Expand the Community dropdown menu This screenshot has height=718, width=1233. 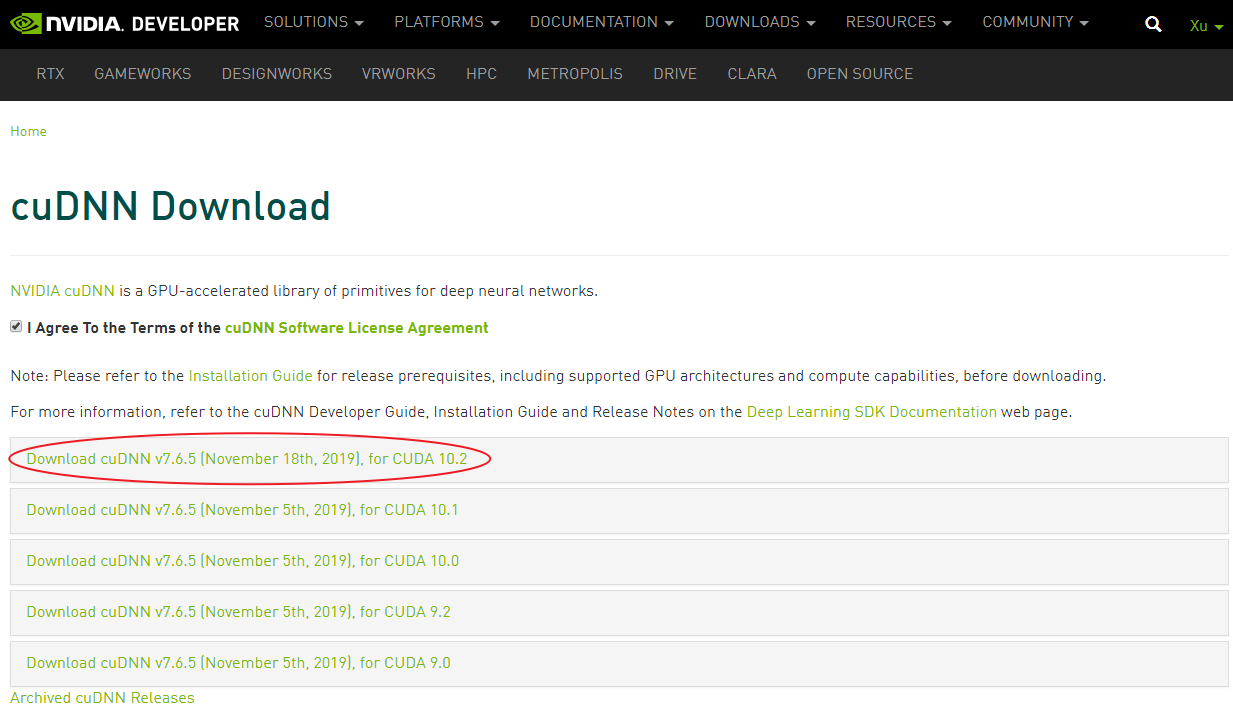pyautogui.click(x=1036, y=22)
